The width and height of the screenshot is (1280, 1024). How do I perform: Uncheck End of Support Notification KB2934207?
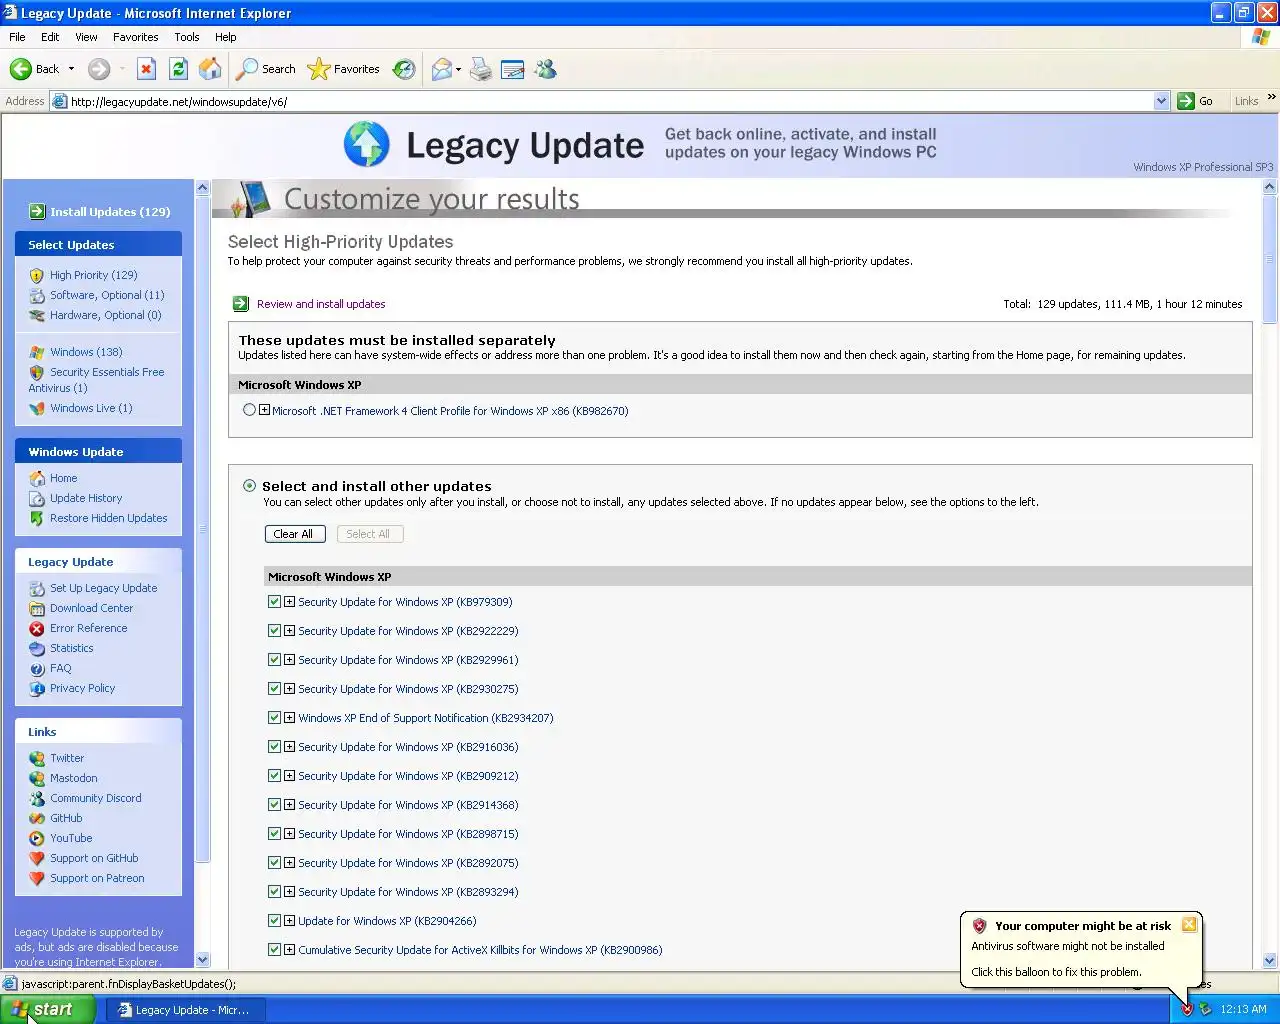tap(274, 718)
